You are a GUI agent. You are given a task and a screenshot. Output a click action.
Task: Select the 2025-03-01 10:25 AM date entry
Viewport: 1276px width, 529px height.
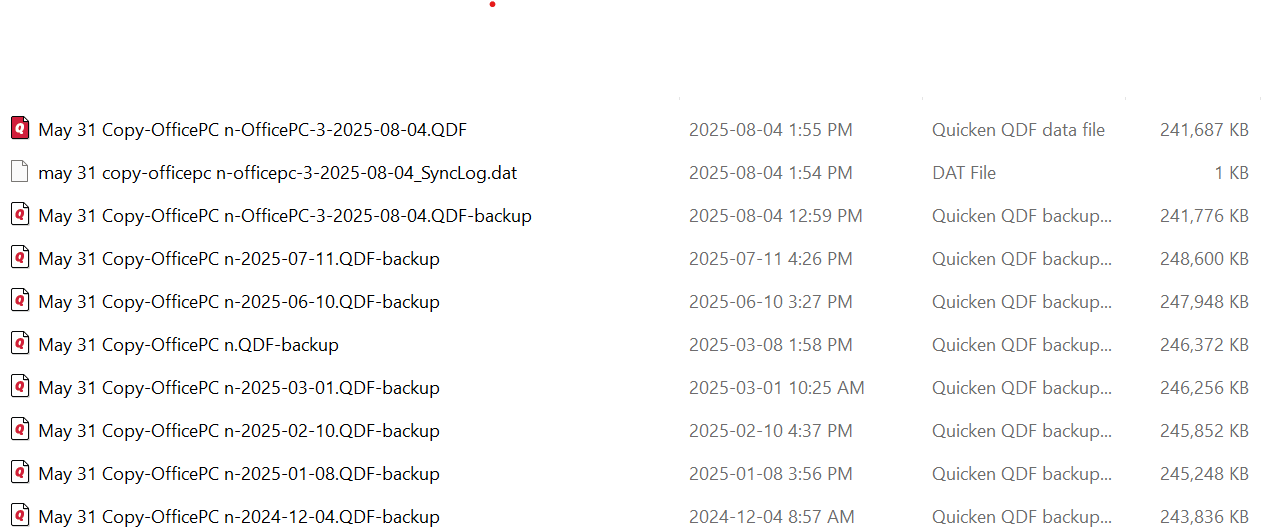(x=777, y=388)
